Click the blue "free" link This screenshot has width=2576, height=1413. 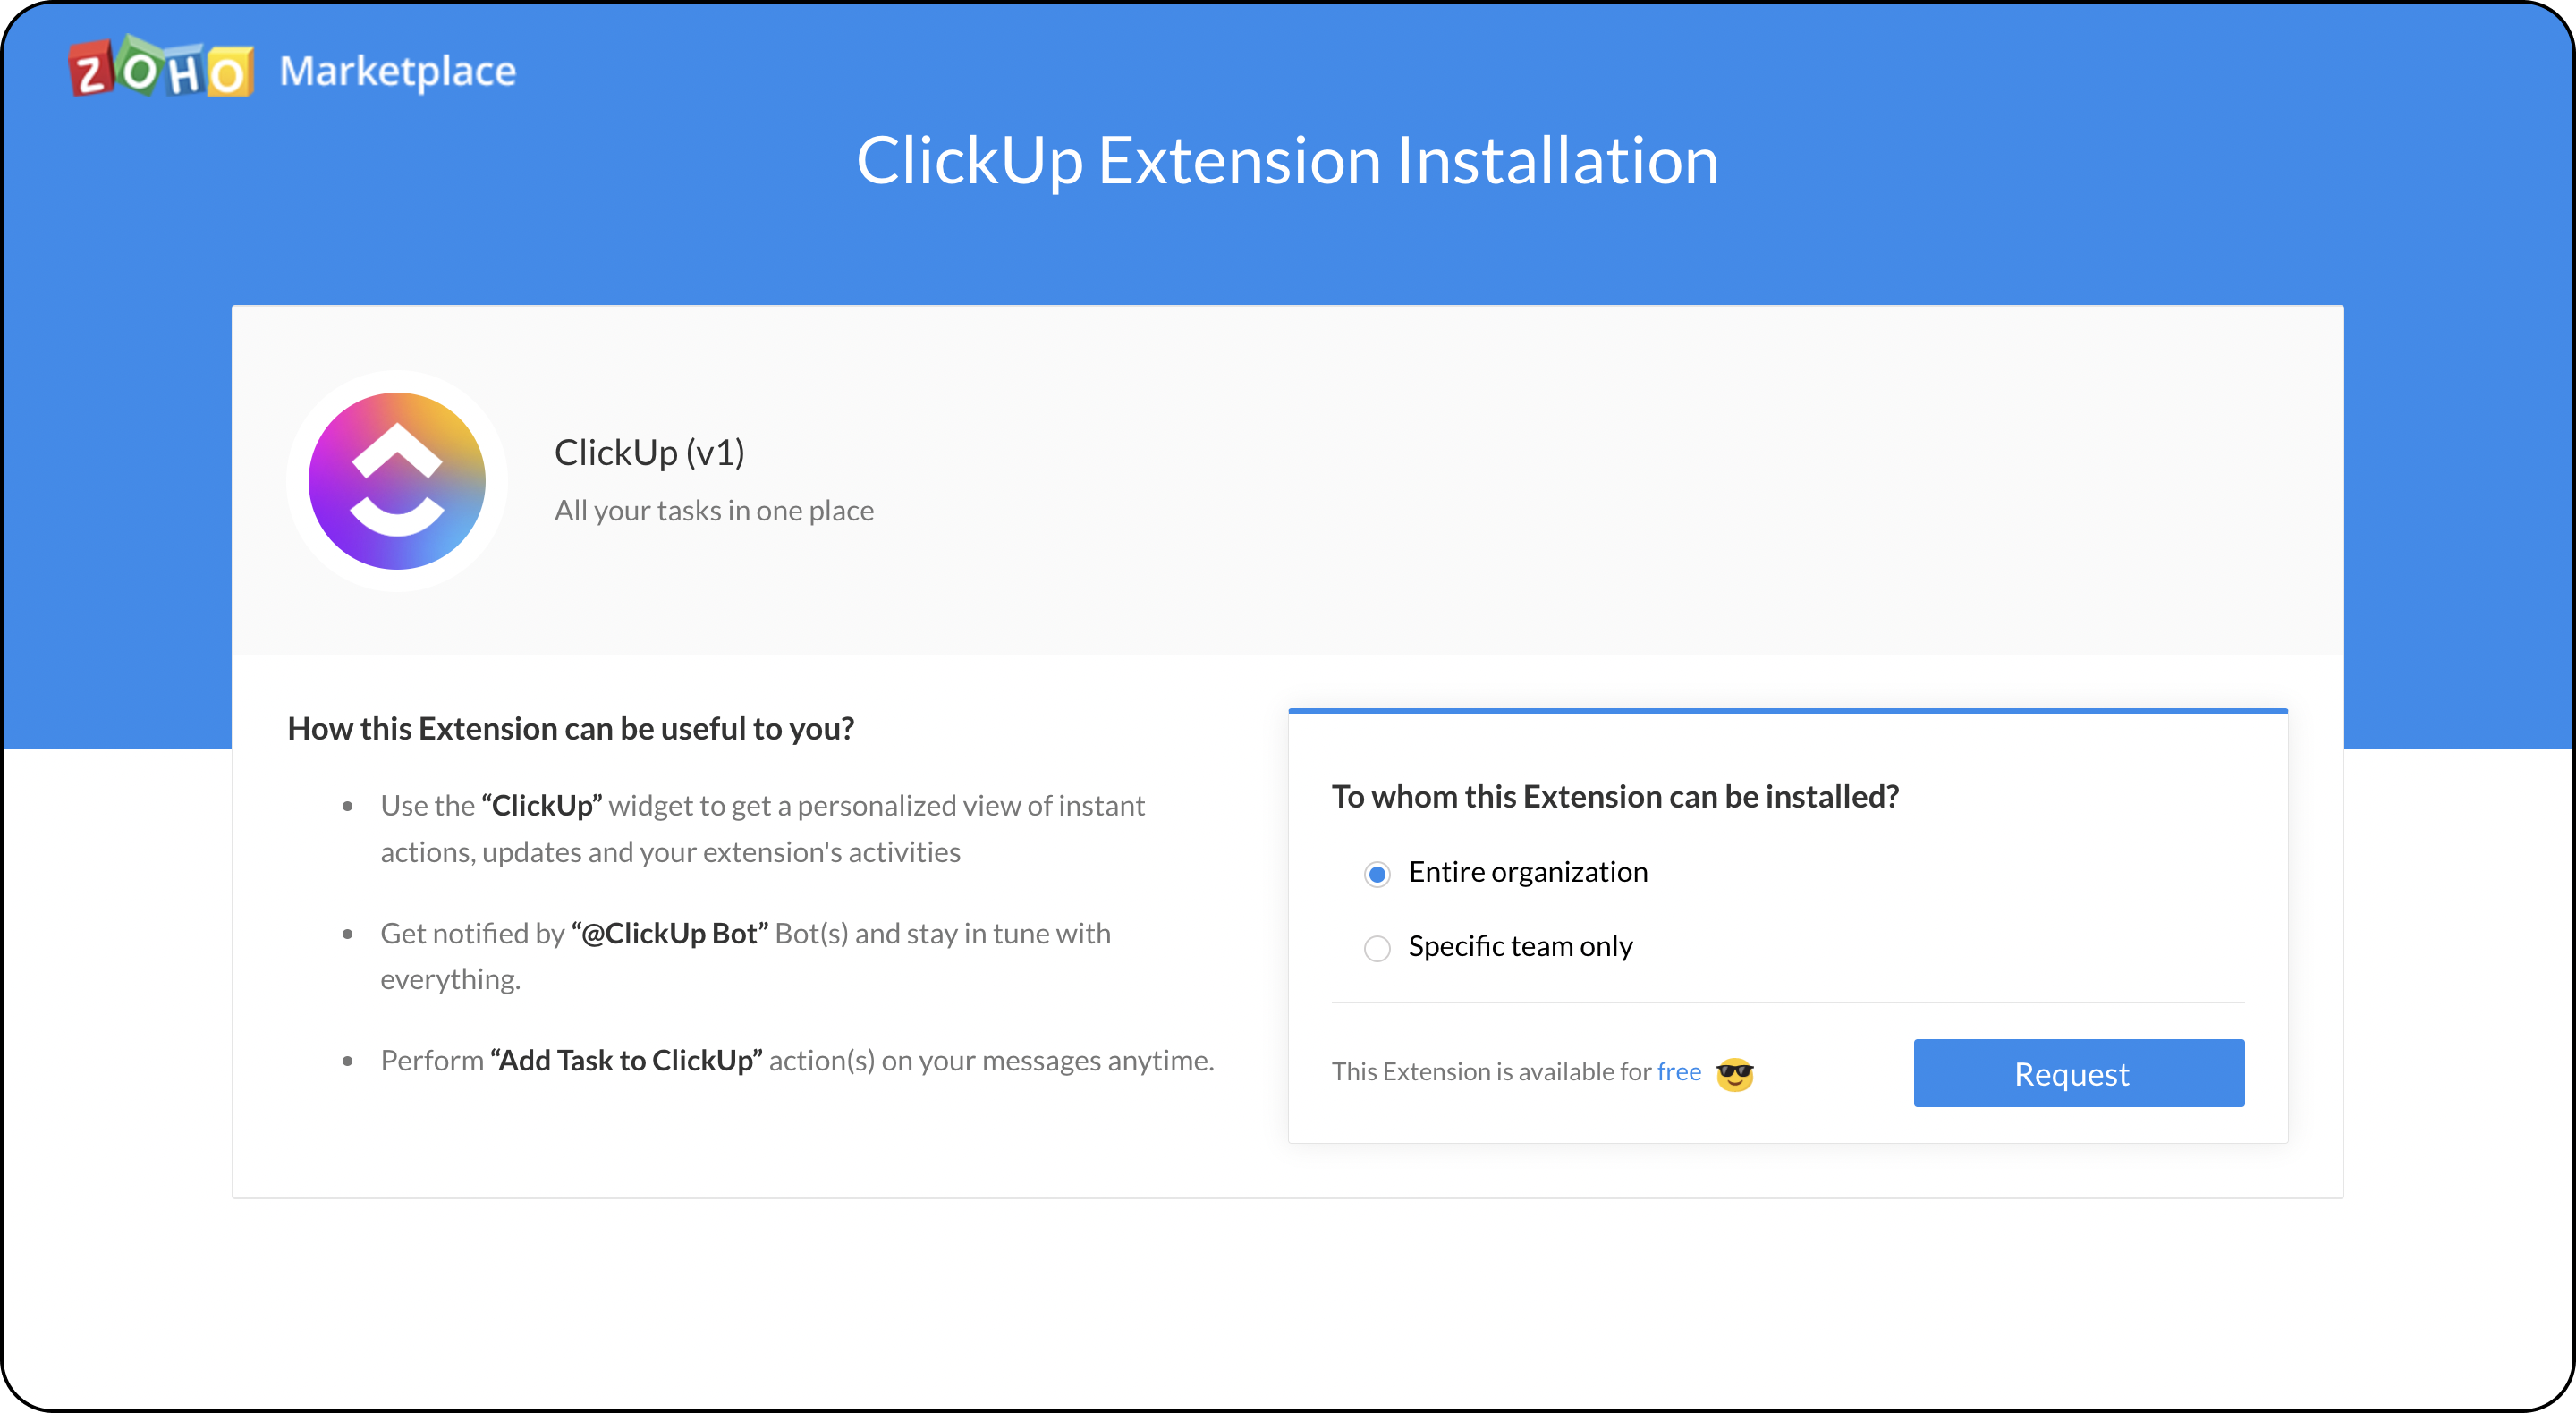pos(1679,1071)
